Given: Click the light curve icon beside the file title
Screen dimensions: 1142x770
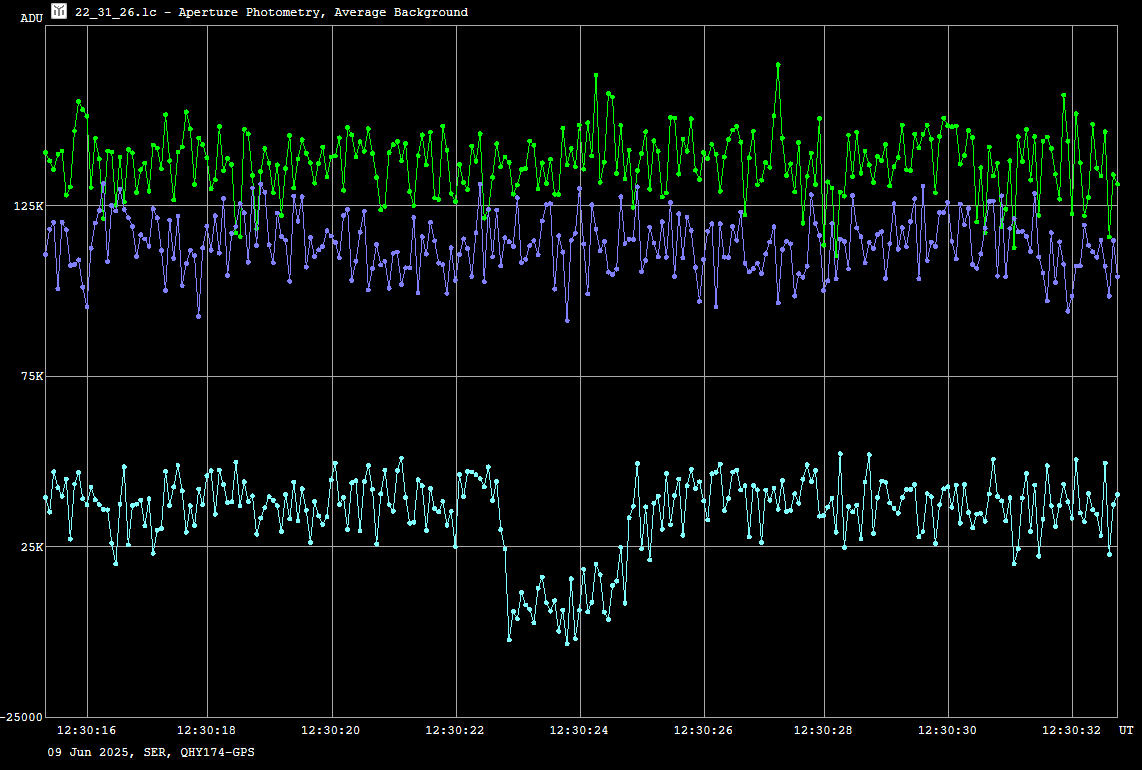Looking at the screenshot, I should coord(59,11).
